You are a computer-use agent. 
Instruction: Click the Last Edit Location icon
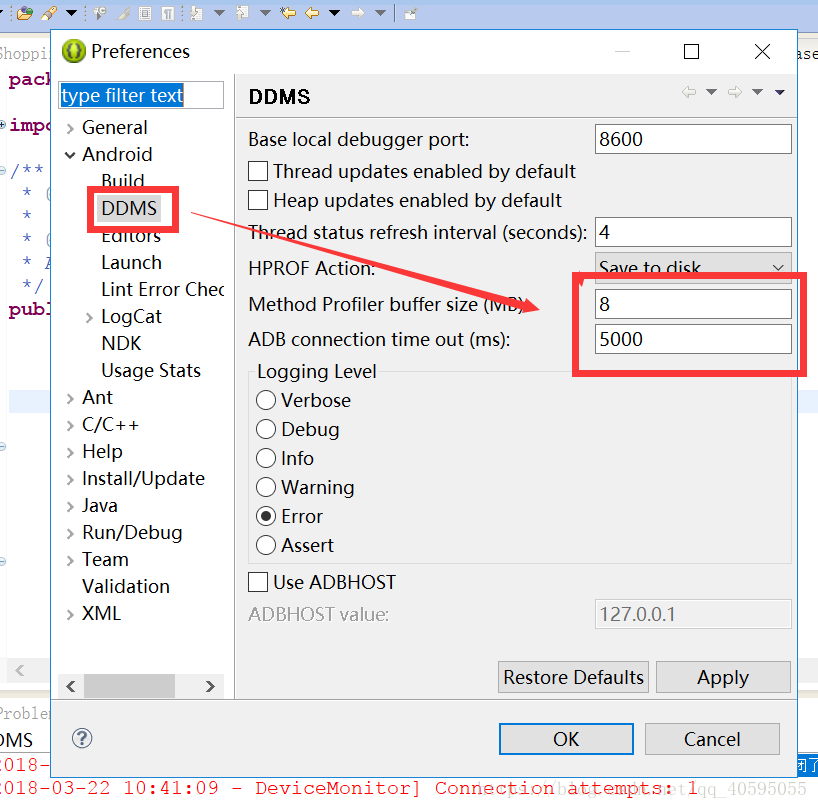(287, 13)
